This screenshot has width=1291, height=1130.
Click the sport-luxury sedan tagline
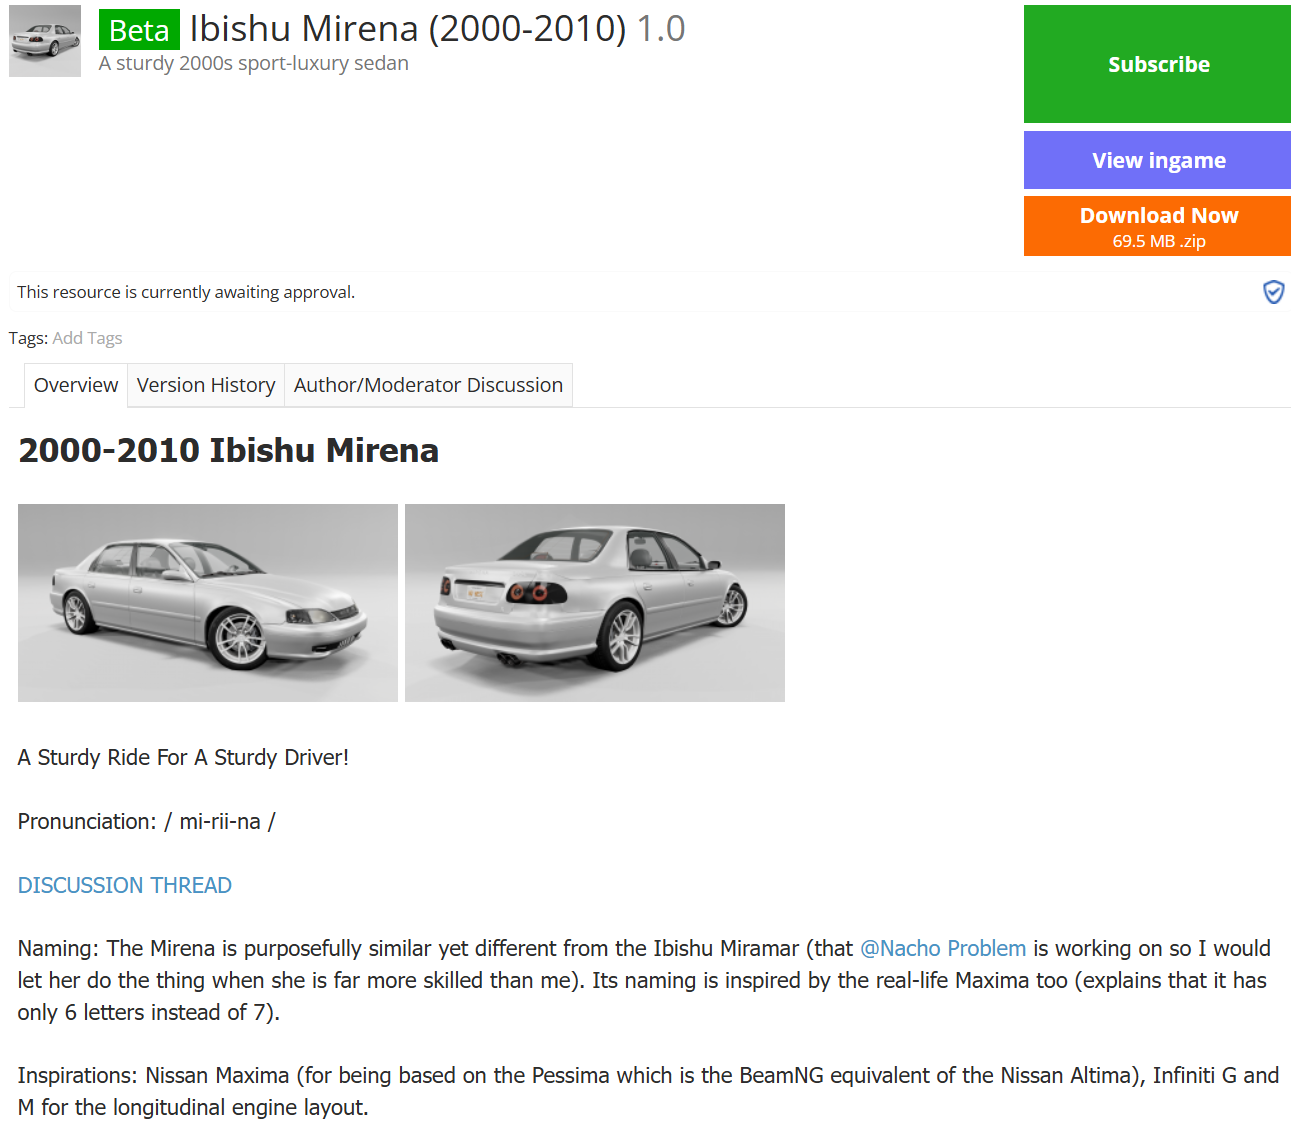[254, 63]
